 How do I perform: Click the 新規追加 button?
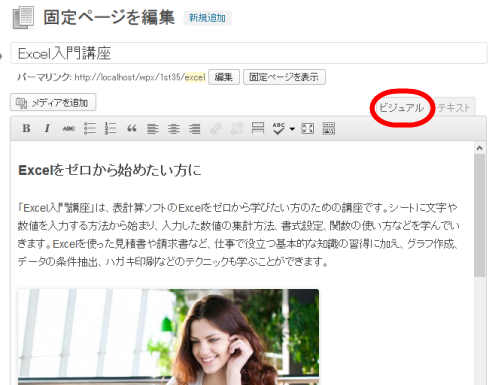coord(207,18)
